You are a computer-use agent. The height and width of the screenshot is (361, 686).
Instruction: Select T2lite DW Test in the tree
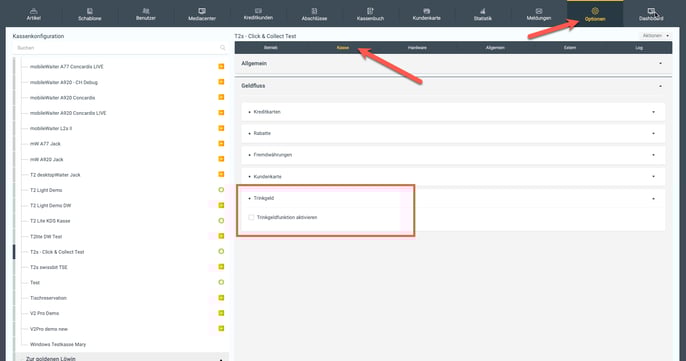[46, 236]
